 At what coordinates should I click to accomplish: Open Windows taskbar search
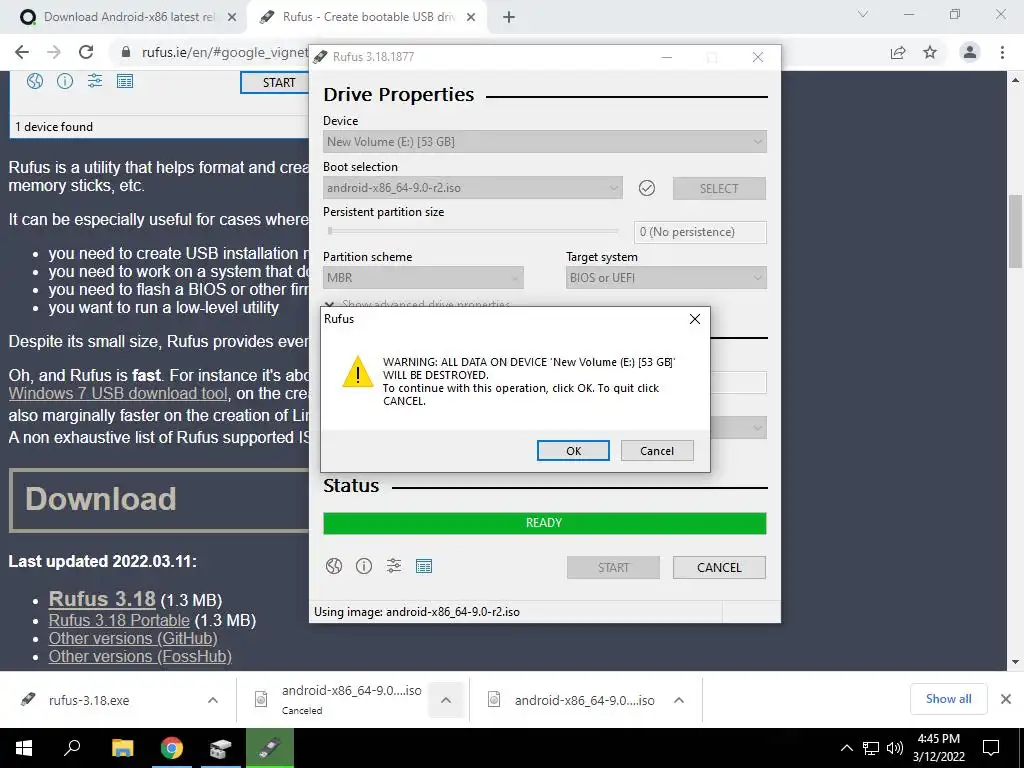[x=72, y=748]
